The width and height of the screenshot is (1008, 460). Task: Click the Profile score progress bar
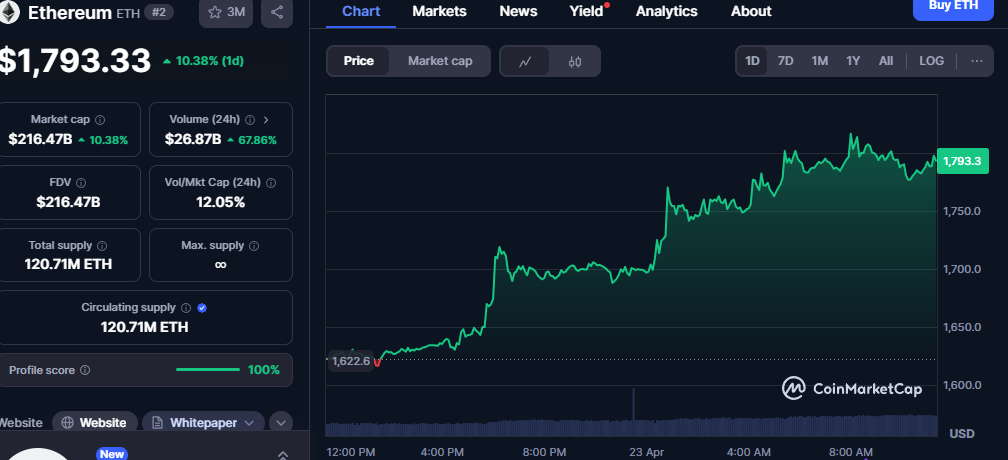pos(208,369)
